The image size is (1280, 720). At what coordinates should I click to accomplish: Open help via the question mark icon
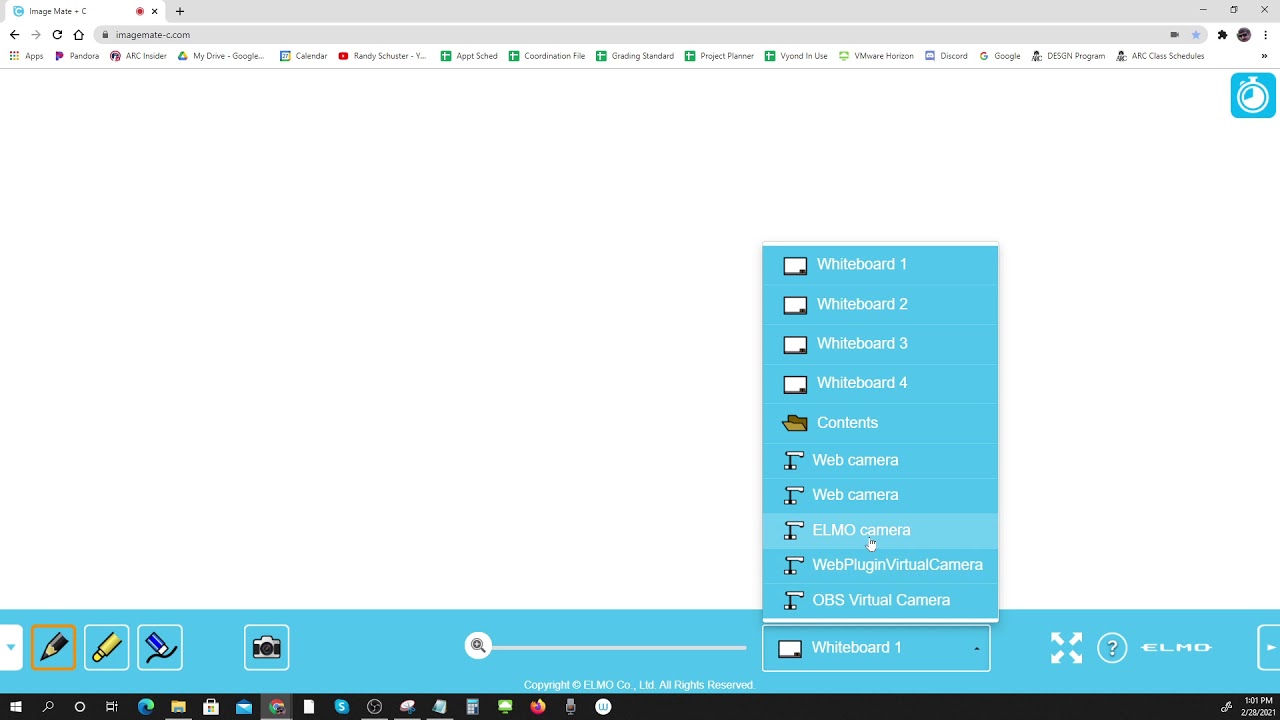[x=1112, y=647]
